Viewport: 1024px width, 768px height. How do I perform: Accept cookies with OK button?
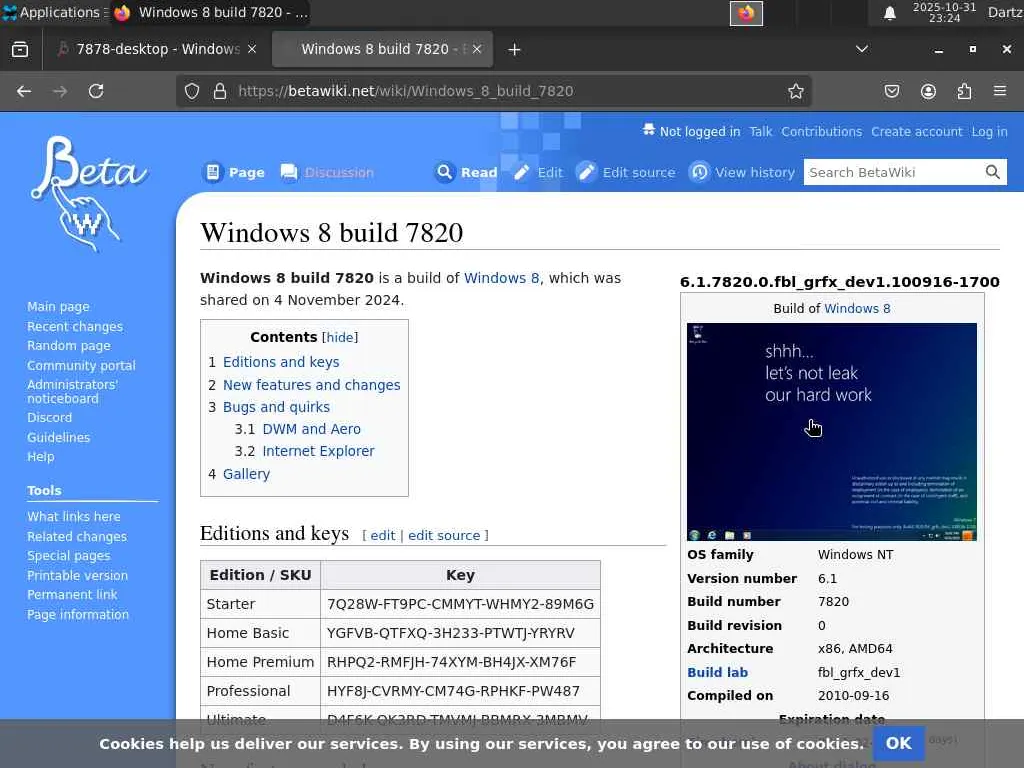[899, 743]
